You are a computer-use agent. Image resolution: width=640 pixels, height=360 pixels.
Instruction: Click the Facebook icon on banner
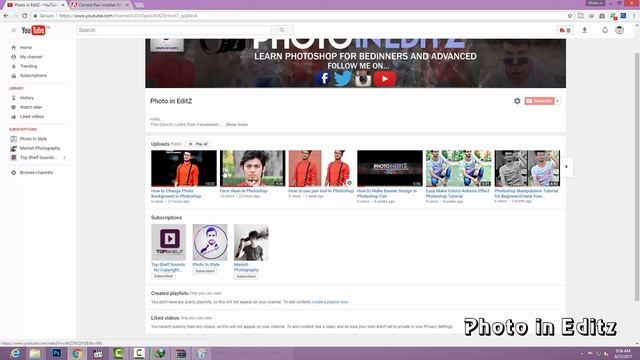pyautogui.click(x=323, y=78)
